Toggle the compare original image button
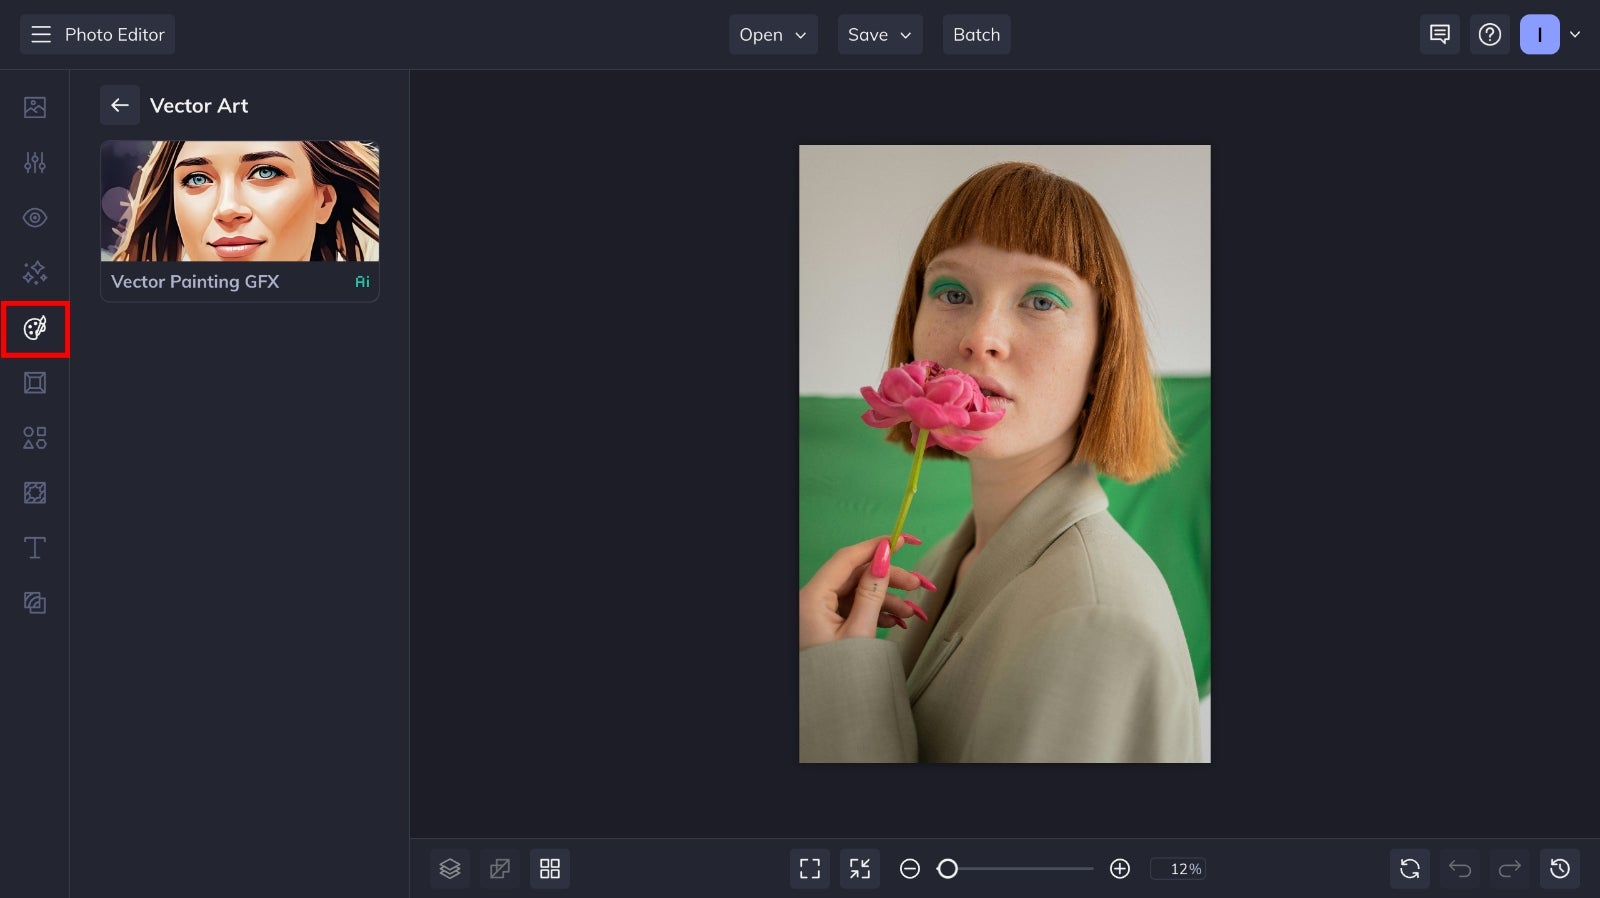This screenshot has width=1600, height=898. [x=500, y=869]
